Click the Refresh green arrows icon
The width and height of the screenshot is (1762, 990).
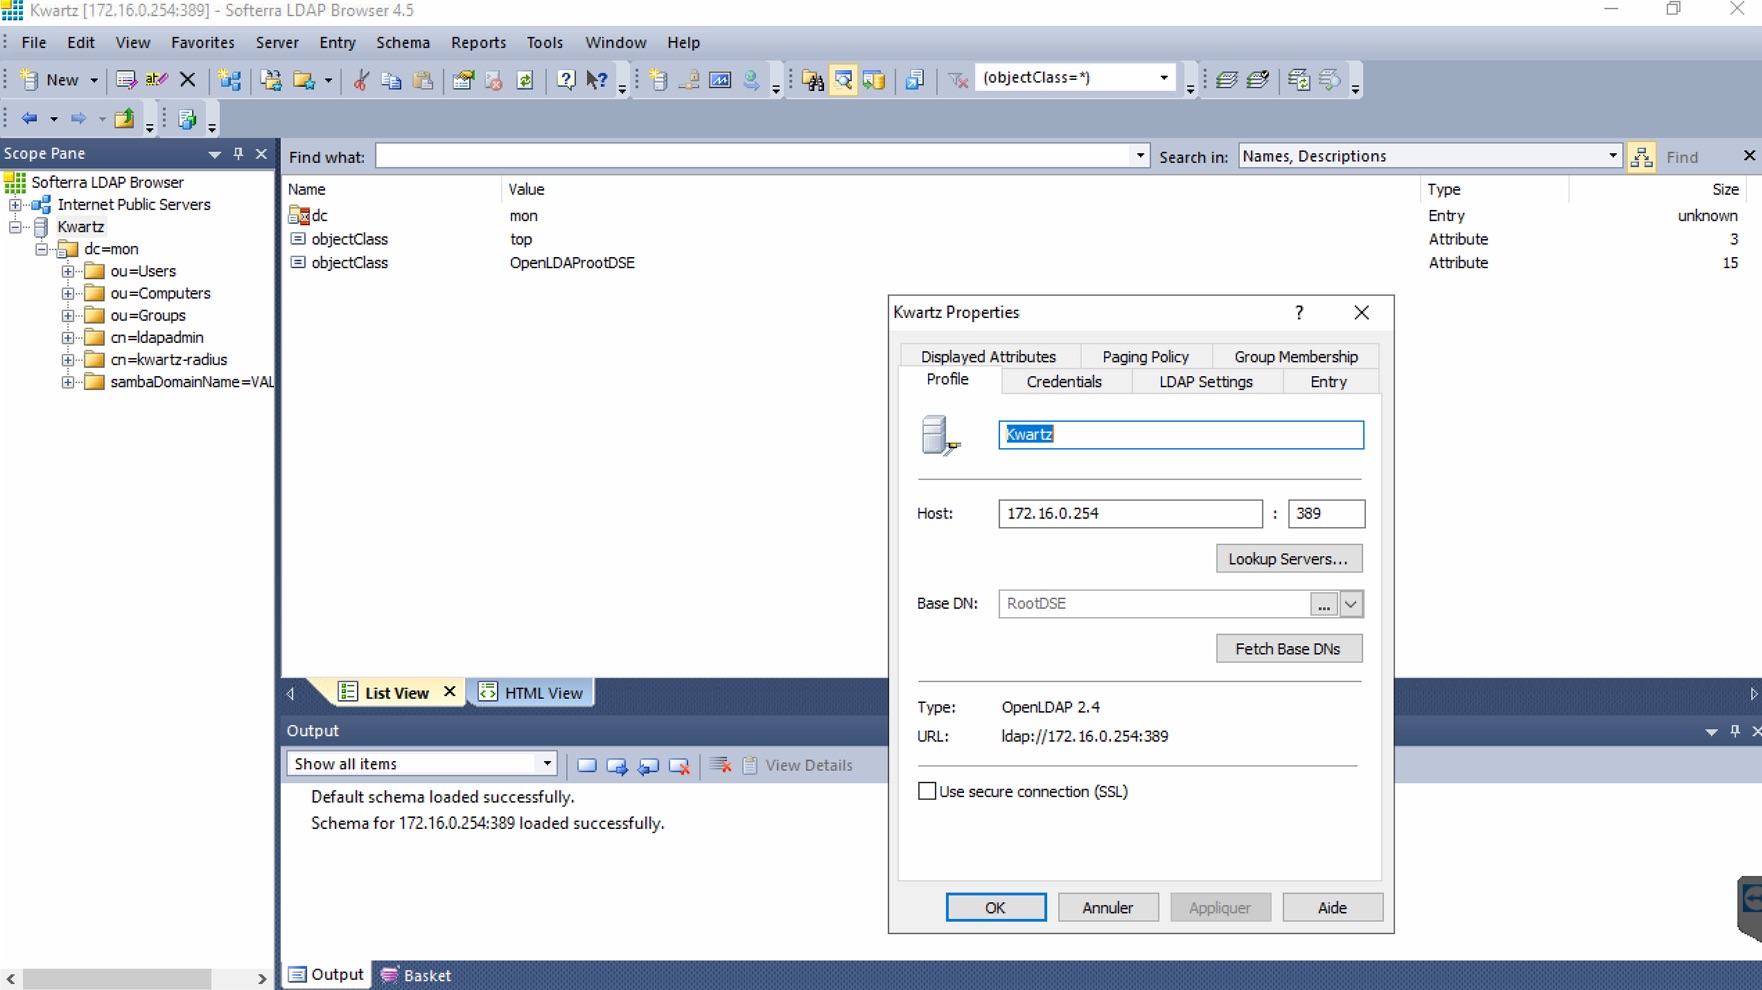tap(525, 80)
